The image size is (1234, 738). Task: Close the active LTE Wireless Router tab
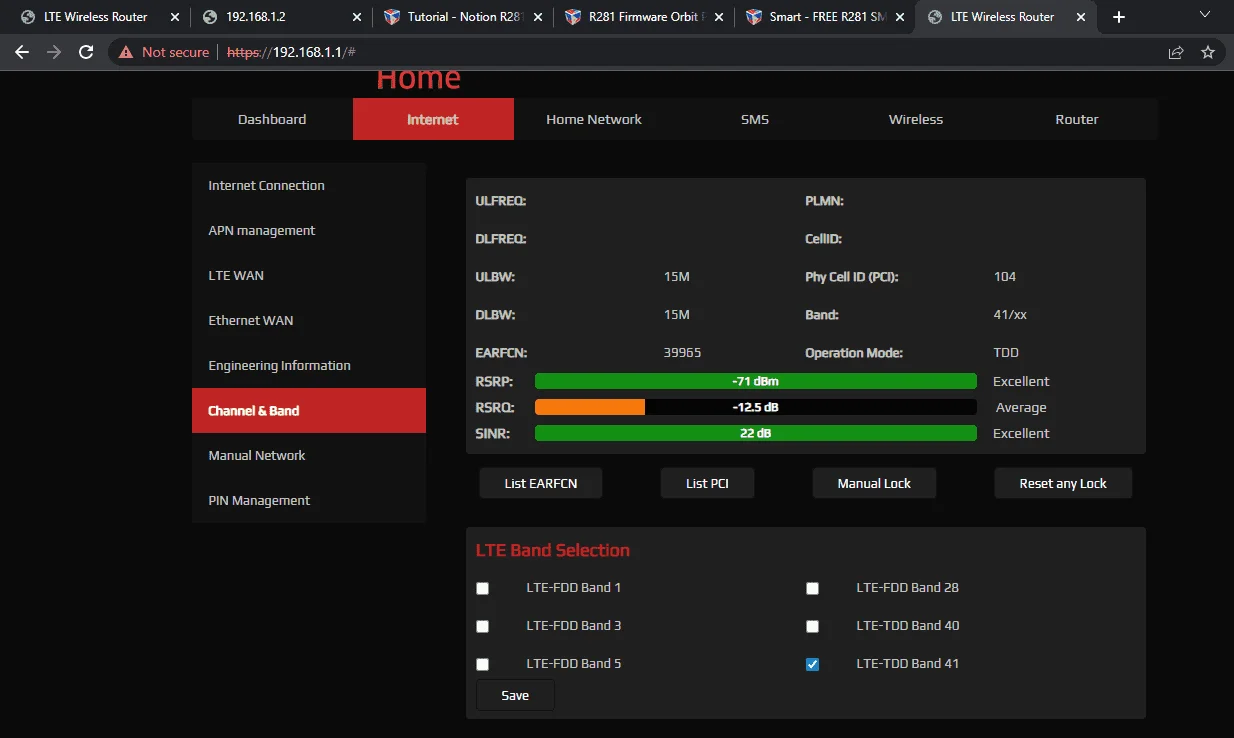(1081, 17)
